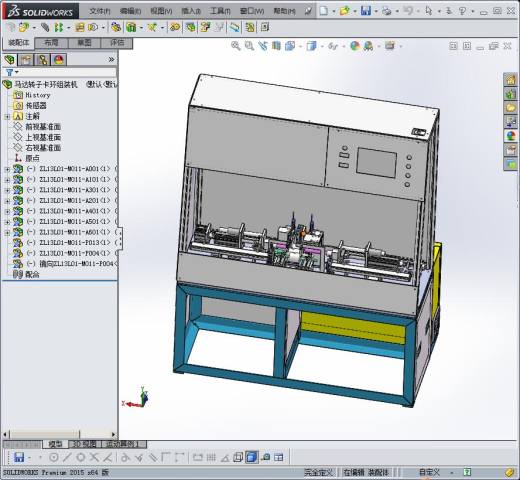Click the Help question mark icon
The image size is (520, 480).
[463, 11]
